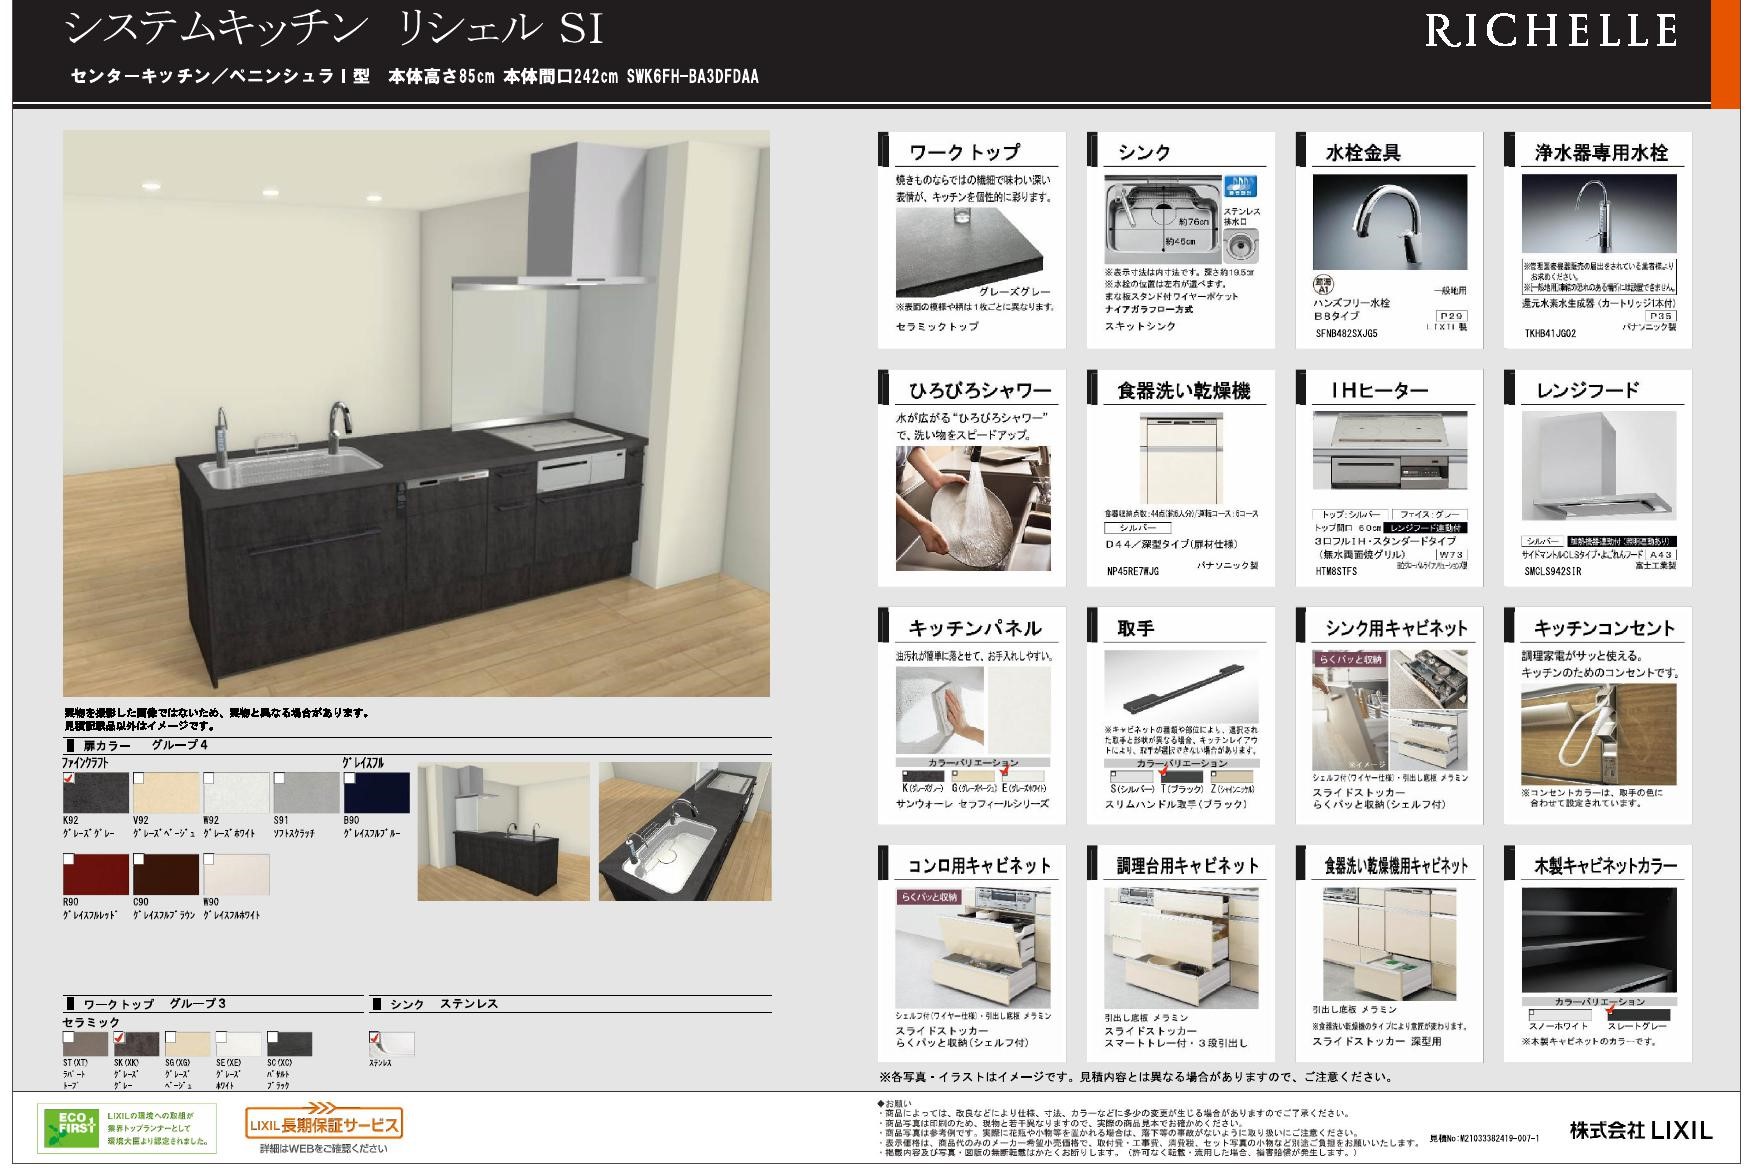Click the RICHELLE brand logo
The width and height of the screenshot is (1754, 1176).
1550,32
